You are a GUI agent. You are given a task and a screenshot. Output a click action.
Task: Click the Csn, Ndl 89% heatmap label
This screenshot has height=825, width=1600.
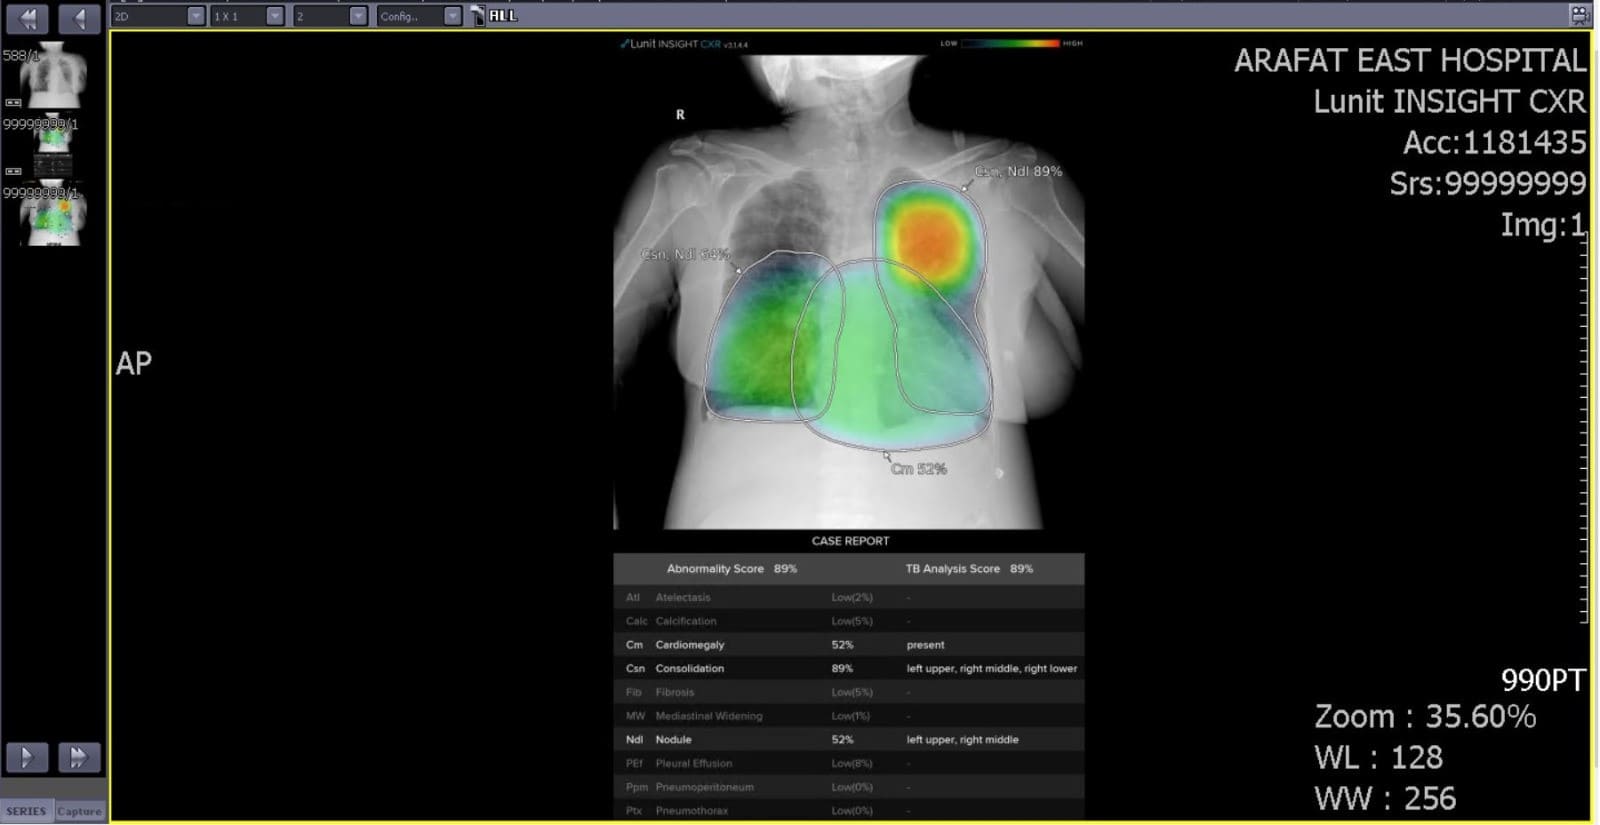point(1018,171)
